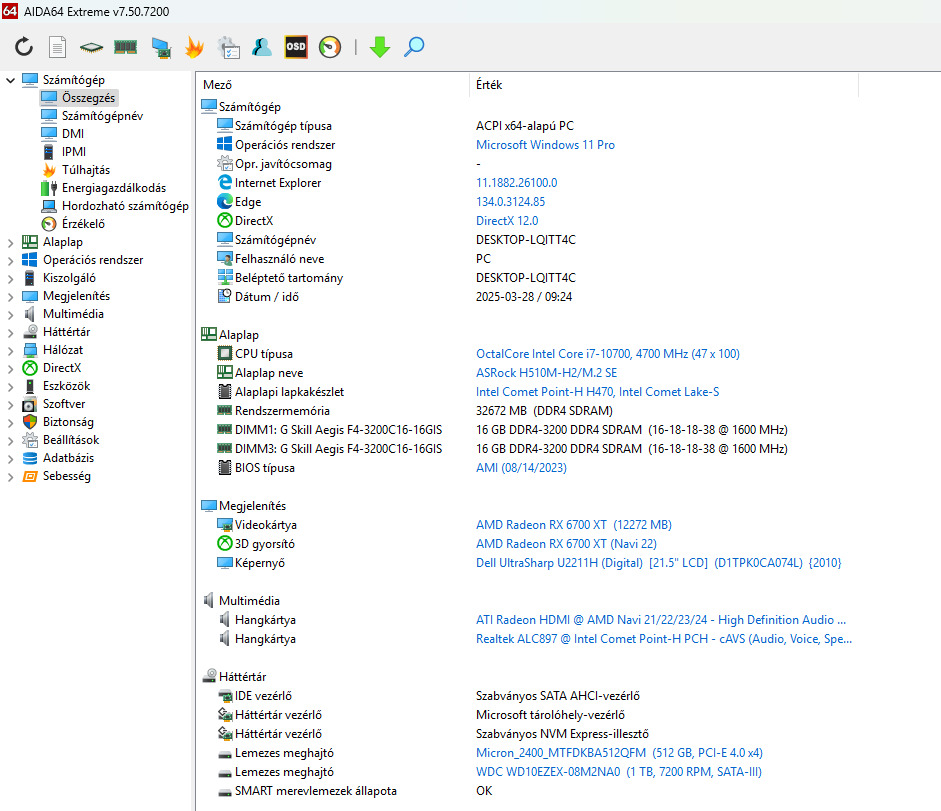
Task: Open the checklist audit toolbar icon
Action: [x=229, y=47]
